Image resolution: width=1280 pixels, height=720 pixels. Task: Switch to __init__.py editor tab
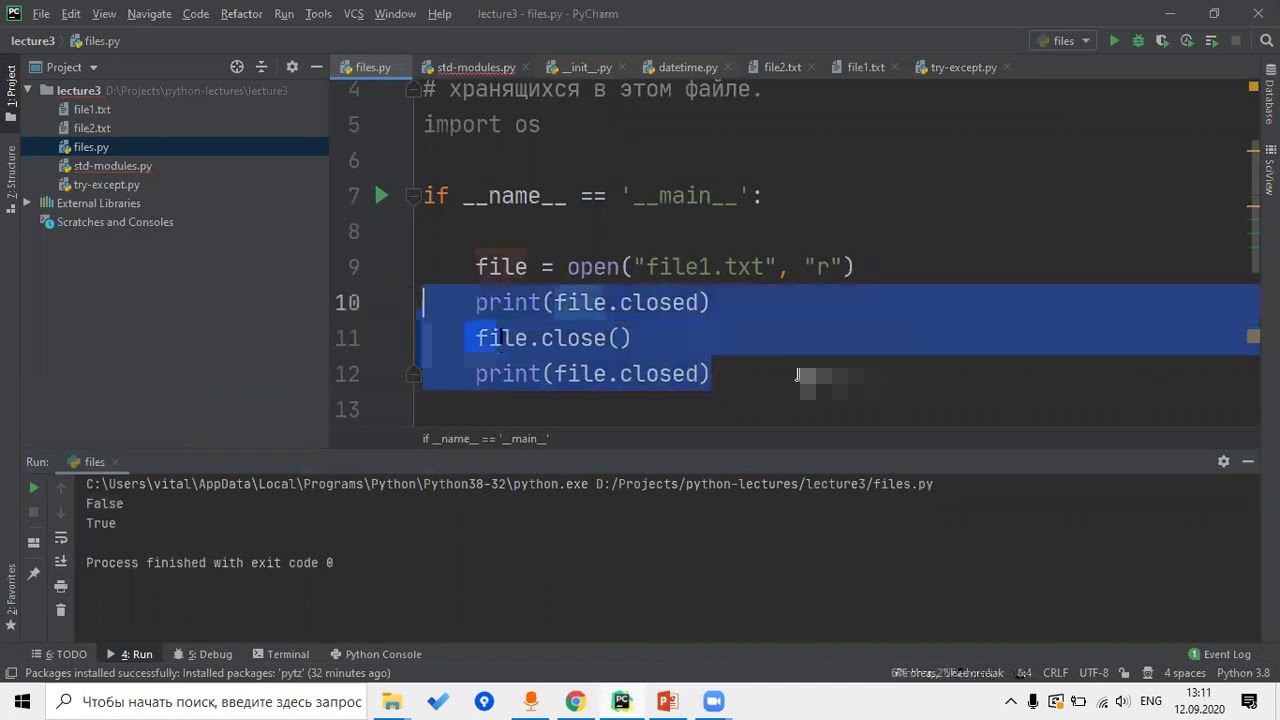coord(586,67)
